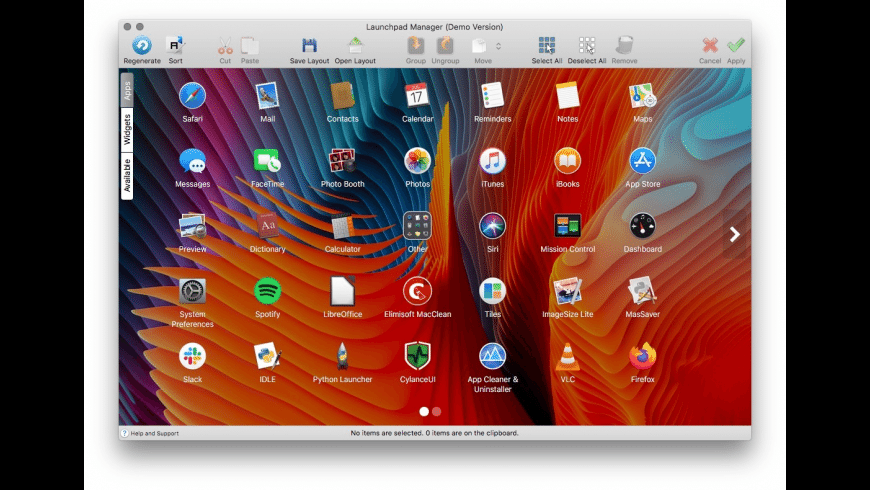Open Help and Support link
This screenshot has height=490, width=870.
[150, 433]
